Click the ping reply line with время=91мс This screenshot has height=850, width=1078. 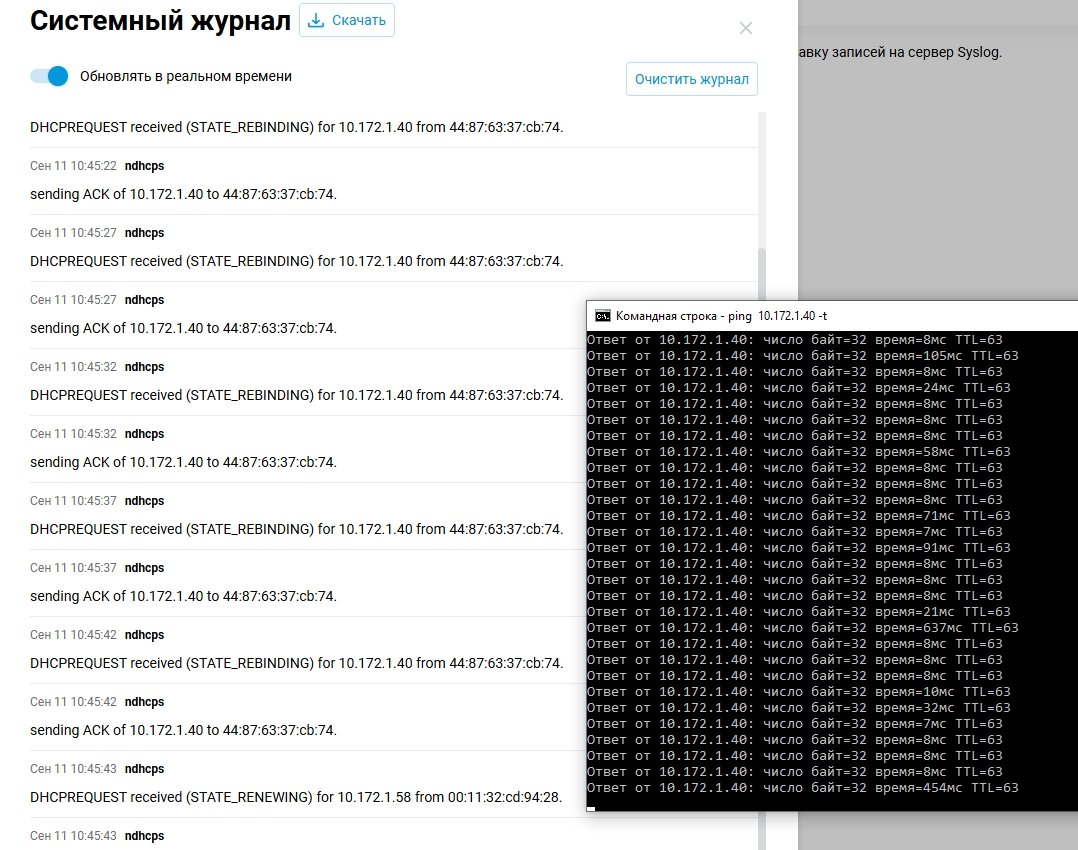click(x=799, y=548)
